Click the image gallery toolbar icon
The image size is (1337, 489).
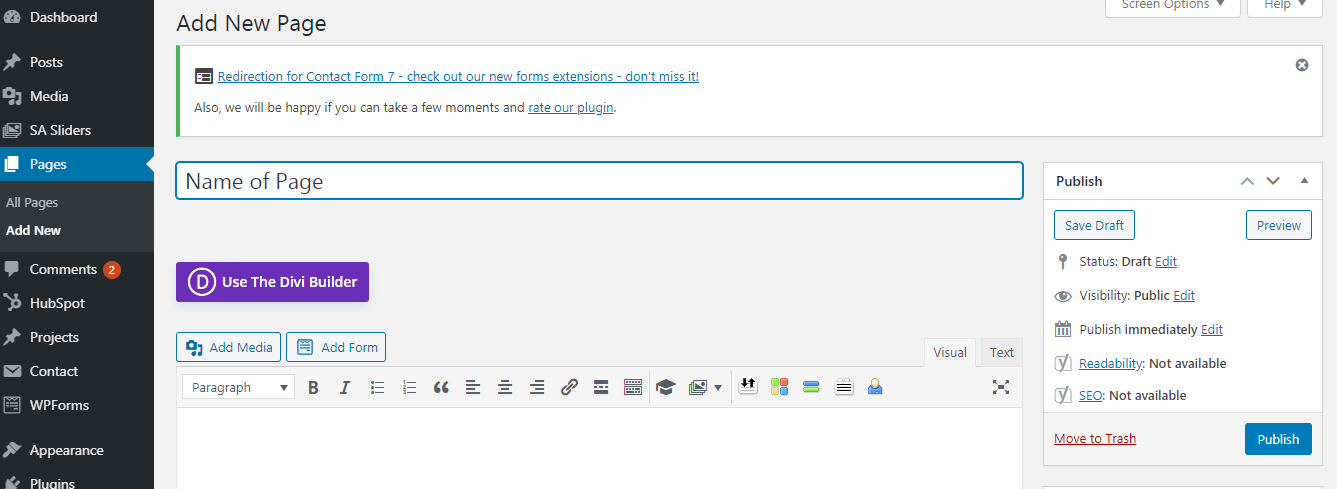point(698,387)
